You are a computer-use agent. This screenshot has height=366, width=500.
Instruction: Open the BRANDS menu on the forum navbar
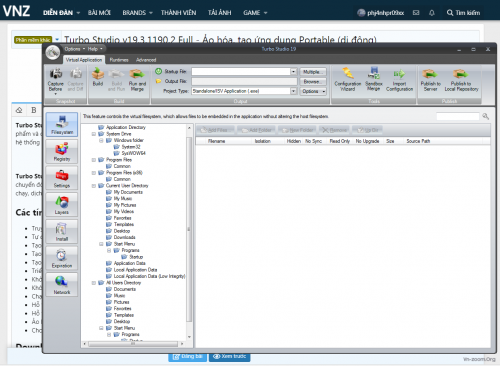click(137, 13)
